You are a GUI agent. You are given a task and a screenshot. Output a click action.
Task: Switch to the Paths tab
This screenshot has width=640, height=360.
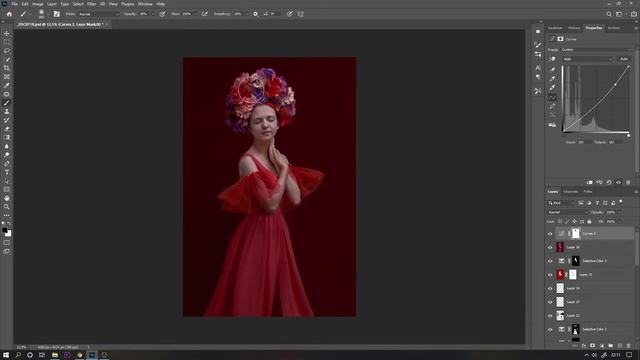pos(588,191)
